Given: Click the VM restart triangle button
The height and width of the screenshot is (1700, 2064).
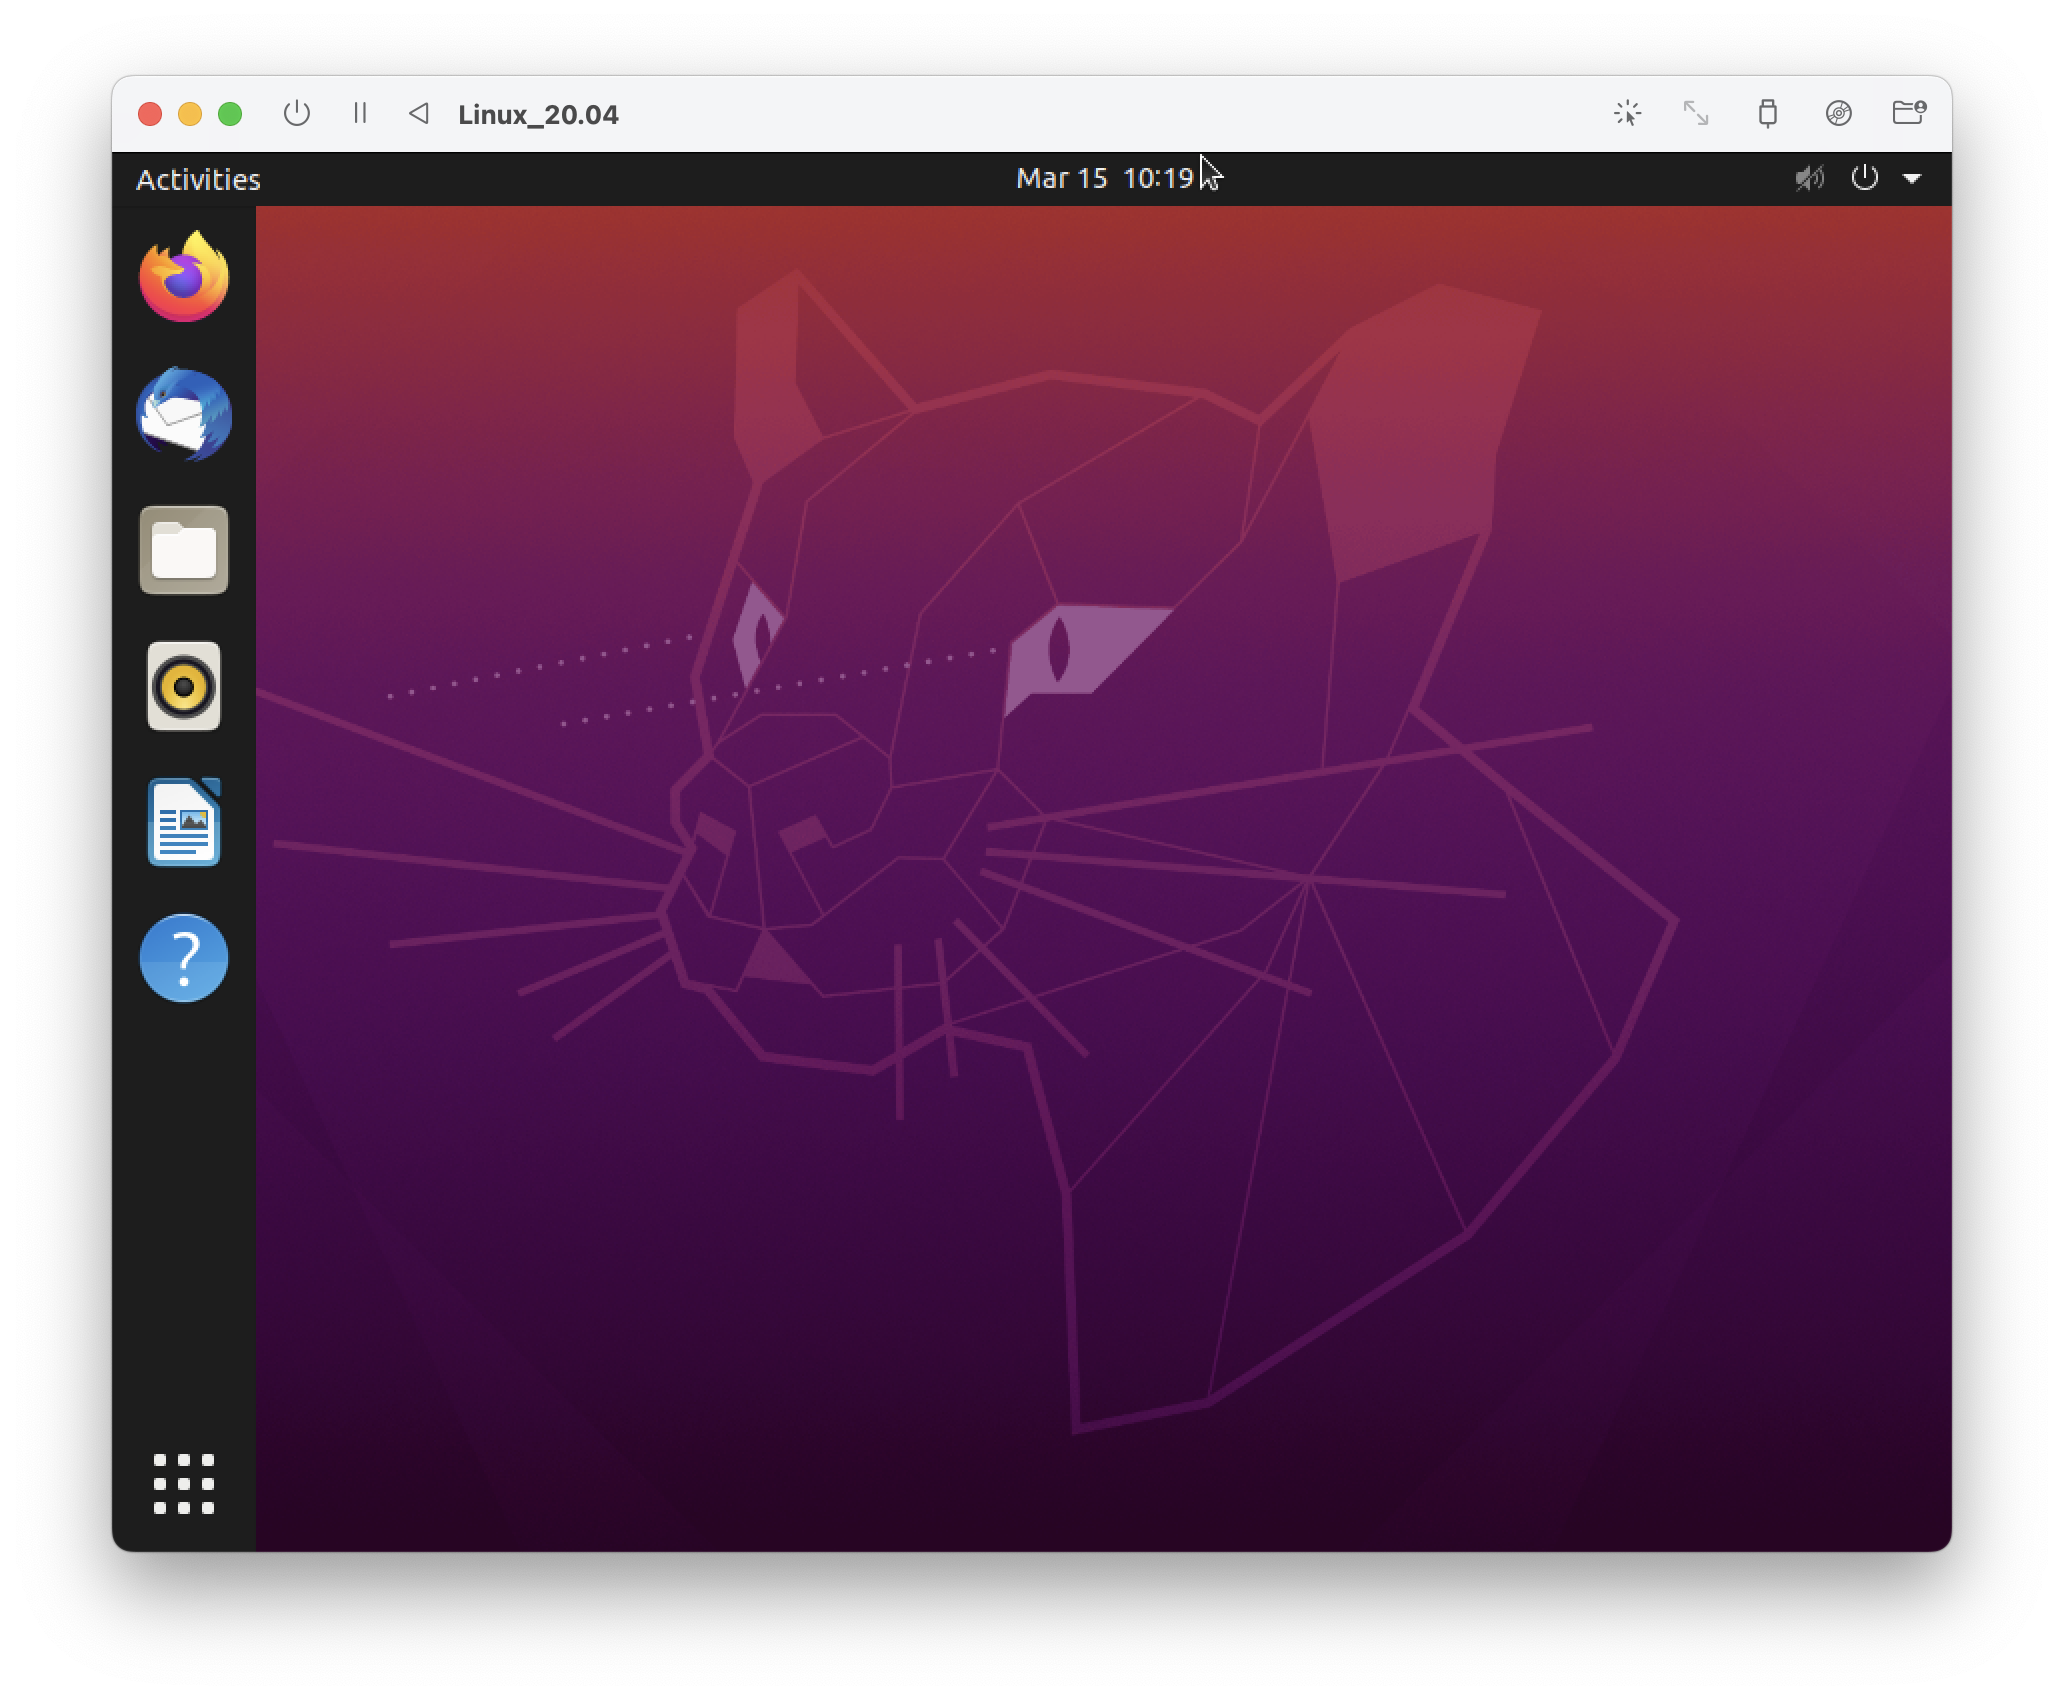Looking at the screenshot, I should click(419, 114).
